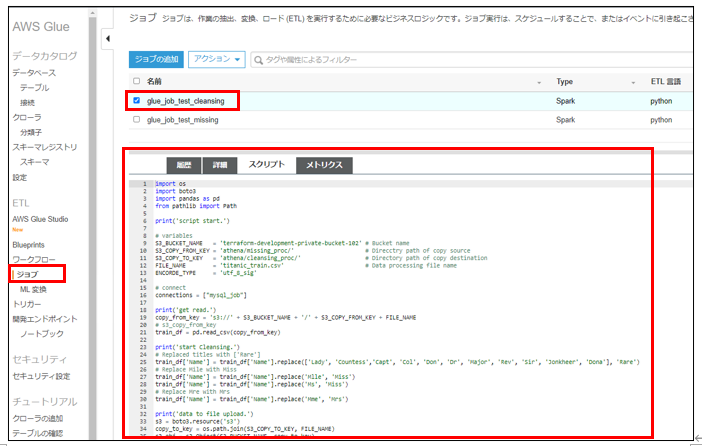702x446 pixels.
Task: Click script line 1 'import os'
Action: 170,184
